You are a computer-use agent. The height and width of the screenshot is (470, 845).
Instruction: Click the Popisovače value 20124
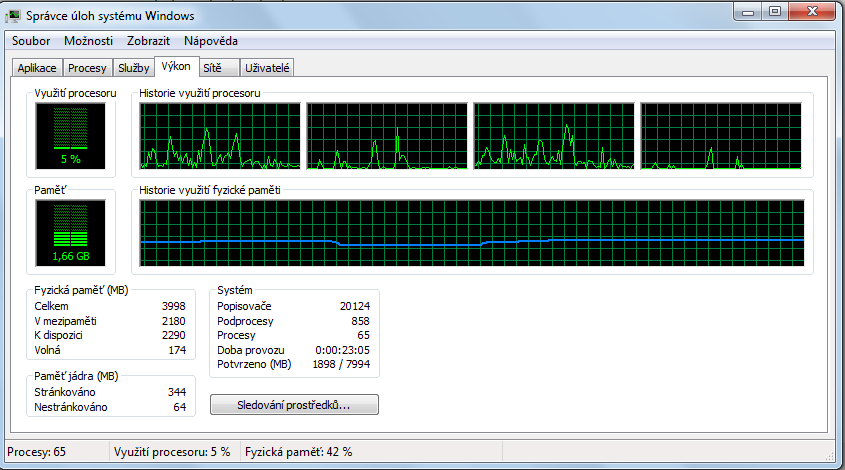point(355,306)
